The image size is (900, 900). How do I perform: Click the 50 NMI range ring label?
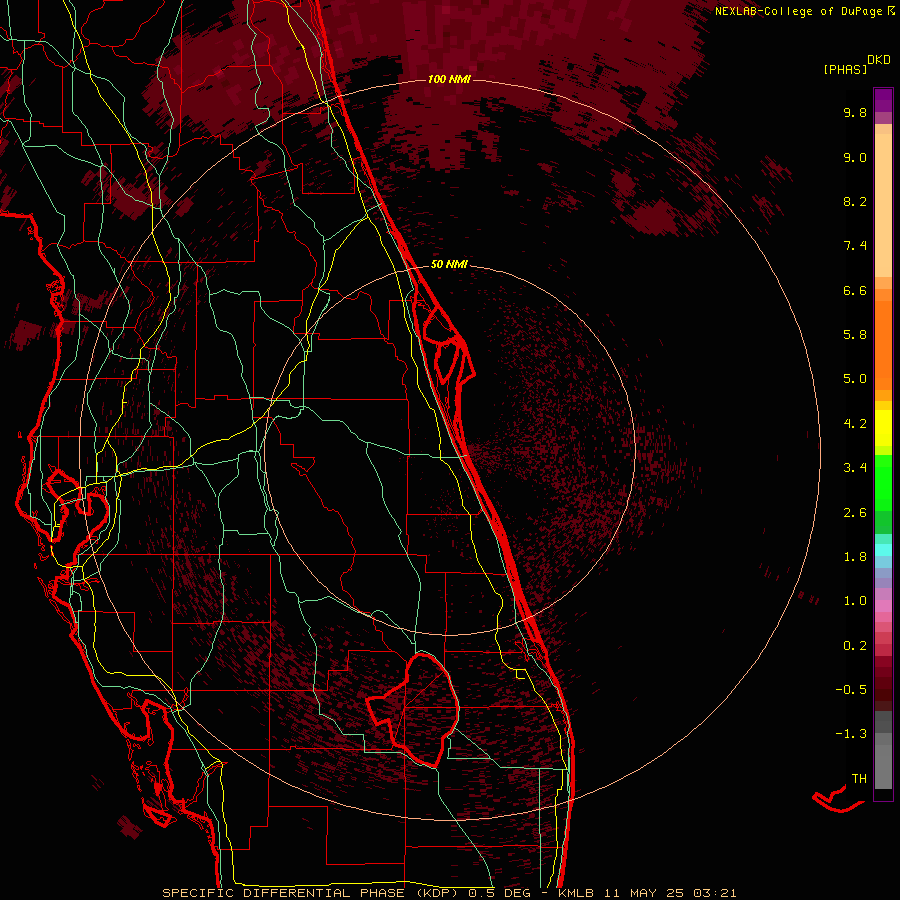[449, 264]
